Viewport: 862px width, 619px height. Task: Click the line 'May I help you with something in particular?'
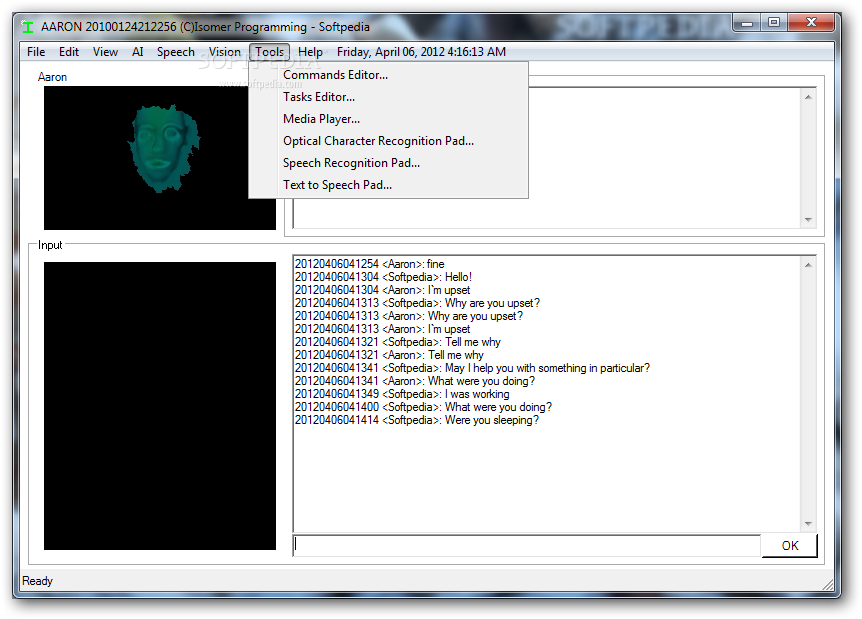472,368
